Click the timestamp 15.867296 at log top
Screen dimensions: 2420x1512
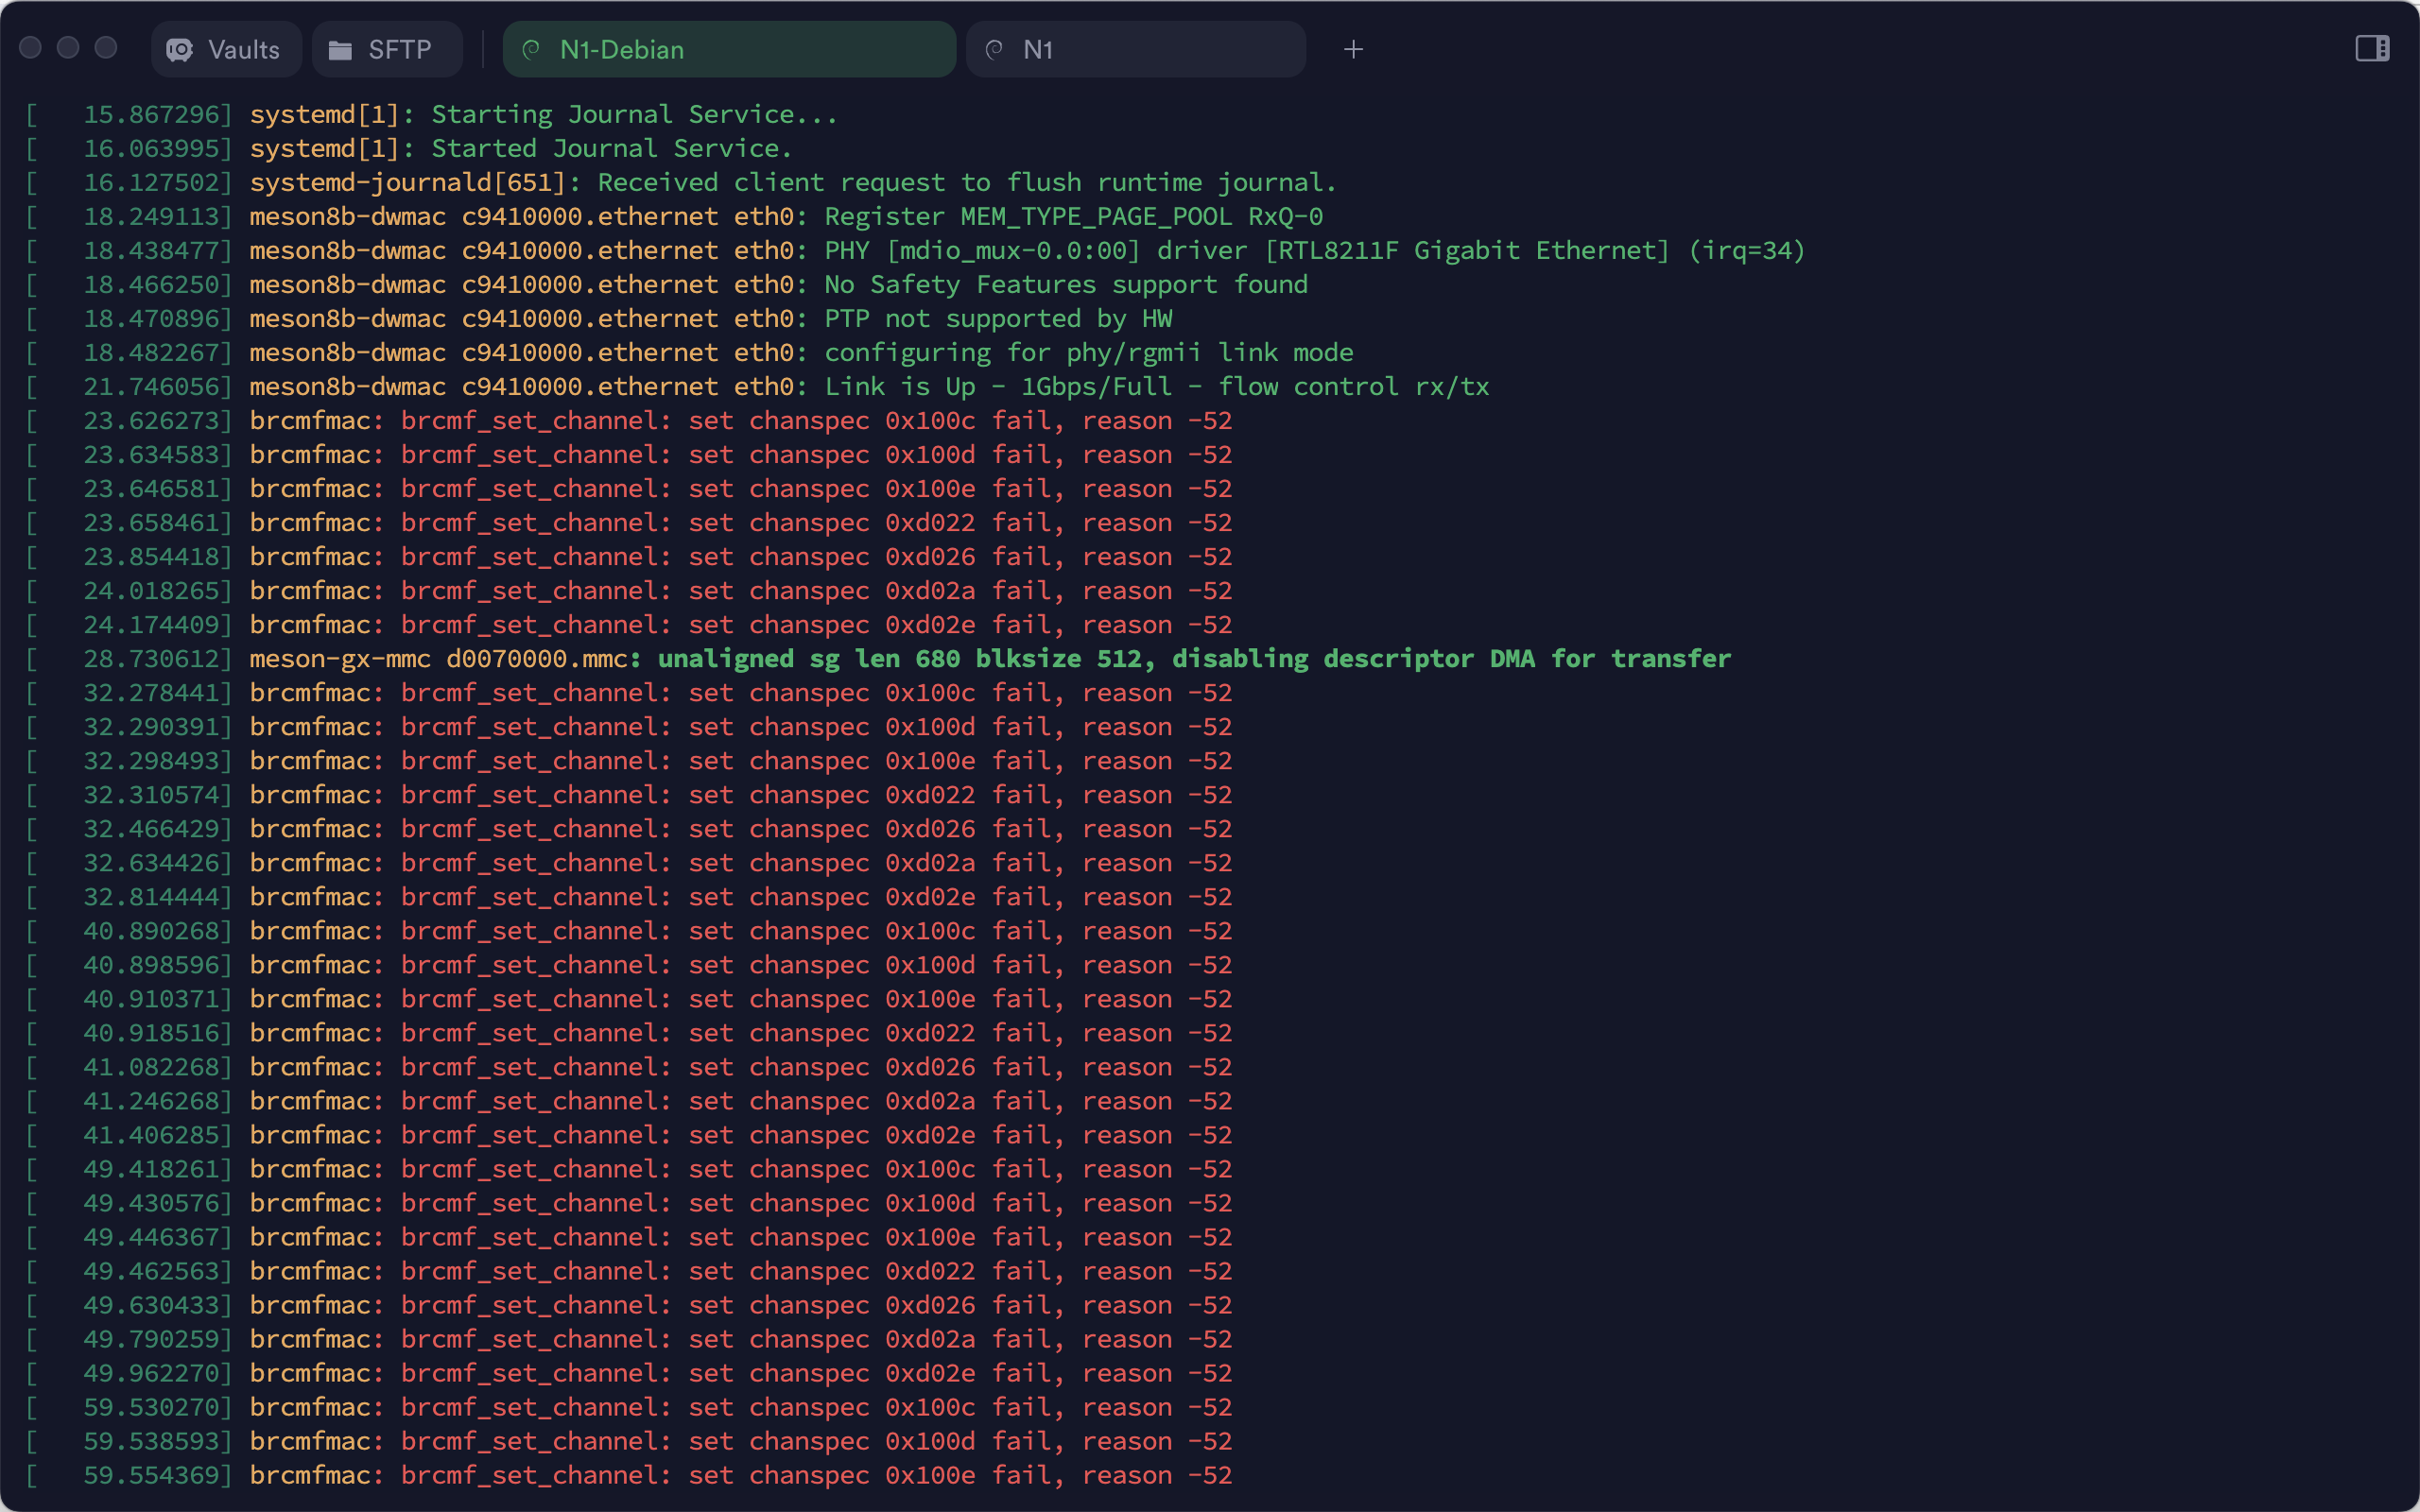tap(157, 114)
